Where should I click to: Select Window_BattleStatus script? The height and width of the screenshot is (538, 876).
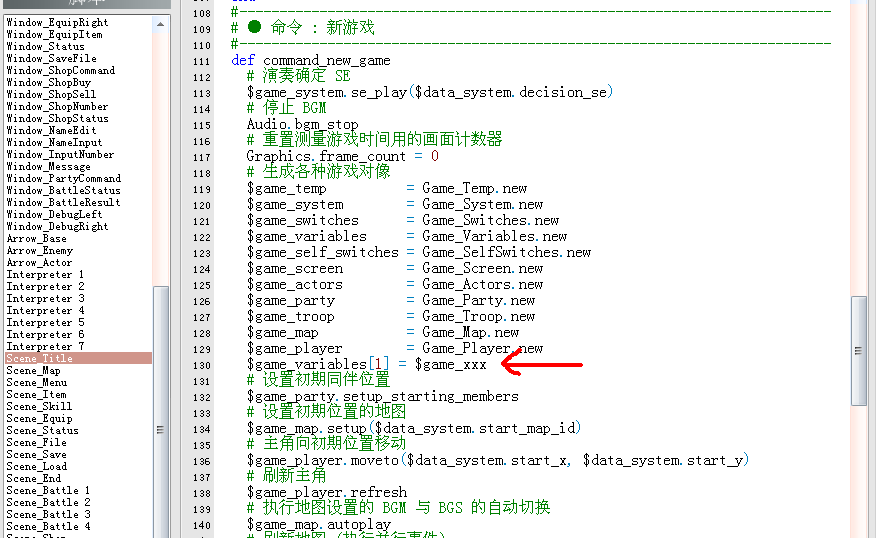pos(63,191)
